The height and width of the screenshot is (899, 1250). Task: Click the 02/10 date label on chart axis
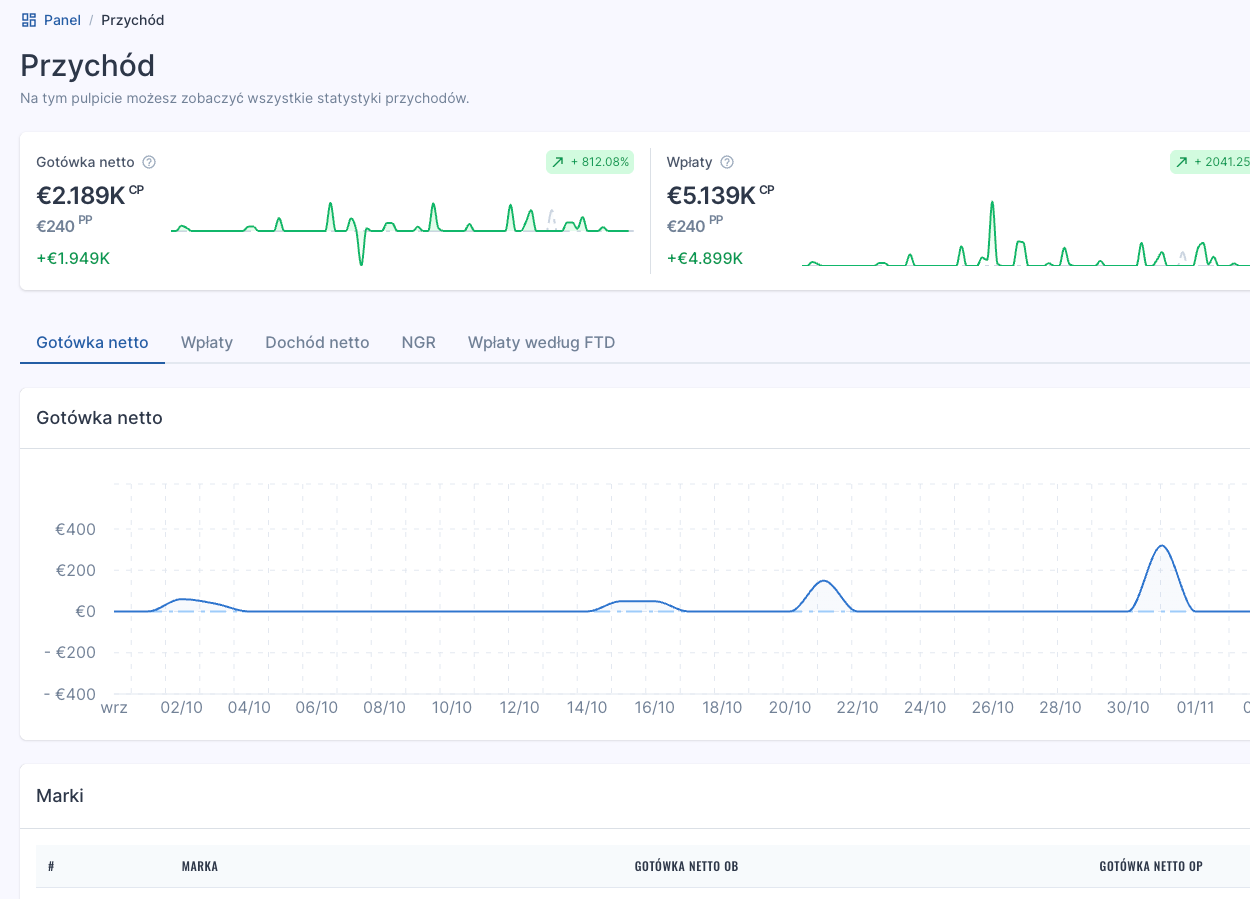(182, 708)
